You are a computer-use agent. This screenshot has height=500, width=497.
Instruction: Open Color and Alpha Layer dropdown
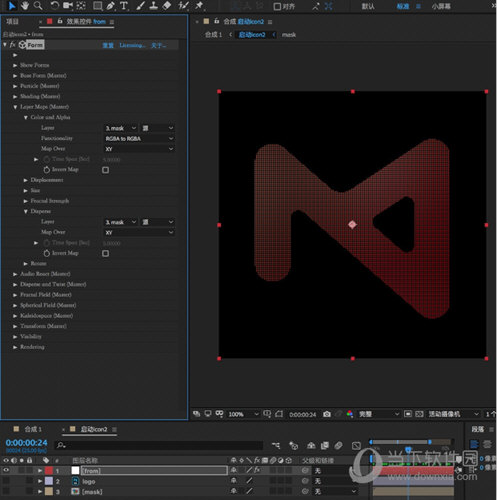click(121, 128)
